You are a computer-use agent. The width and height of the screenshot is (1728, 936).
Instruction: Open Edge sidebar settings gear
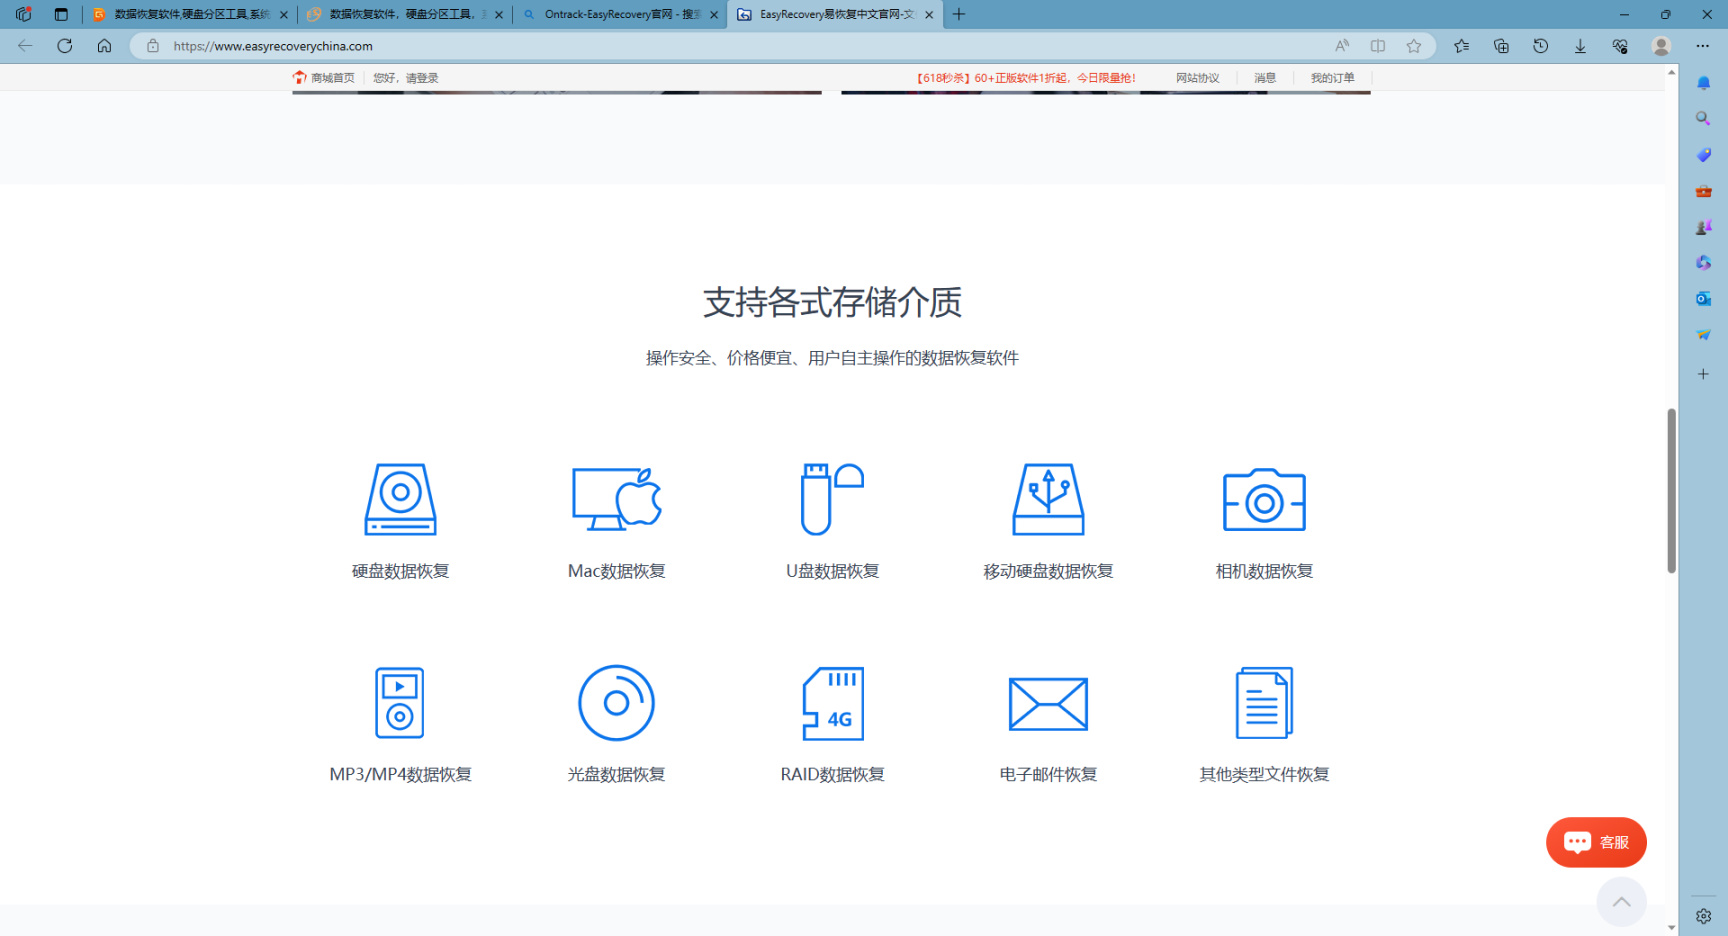(x=1703, y=916)
